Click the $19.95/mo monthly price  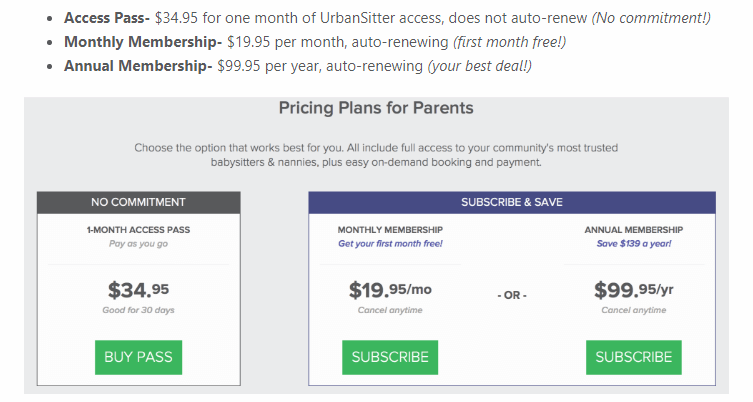pyautogui.click(x=390, y=290)
